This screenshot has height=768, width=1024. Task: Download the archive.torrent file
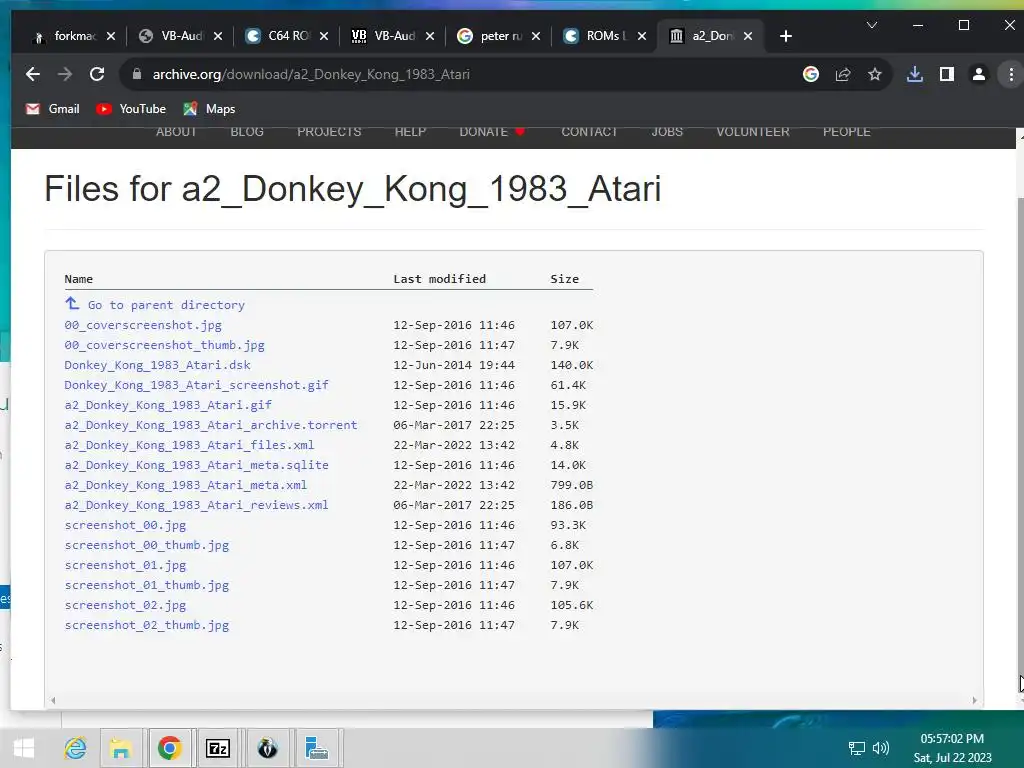(x=211, y=425)
